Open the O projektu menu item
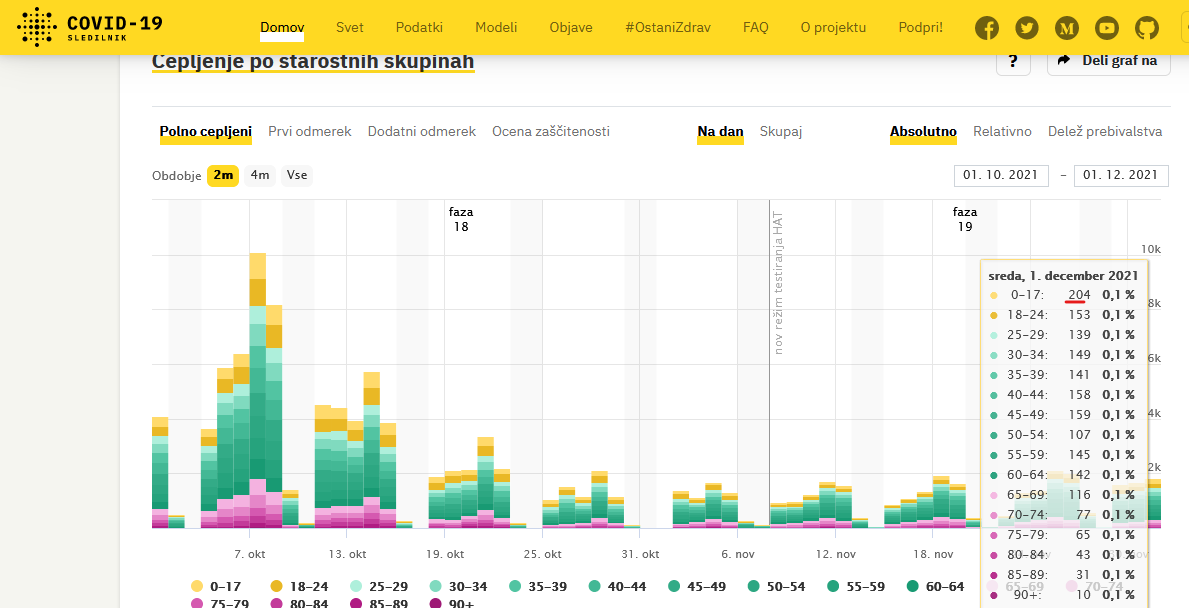Viewport: 1189px width, 608px height. pyautogui.click(x=833, y=28)
